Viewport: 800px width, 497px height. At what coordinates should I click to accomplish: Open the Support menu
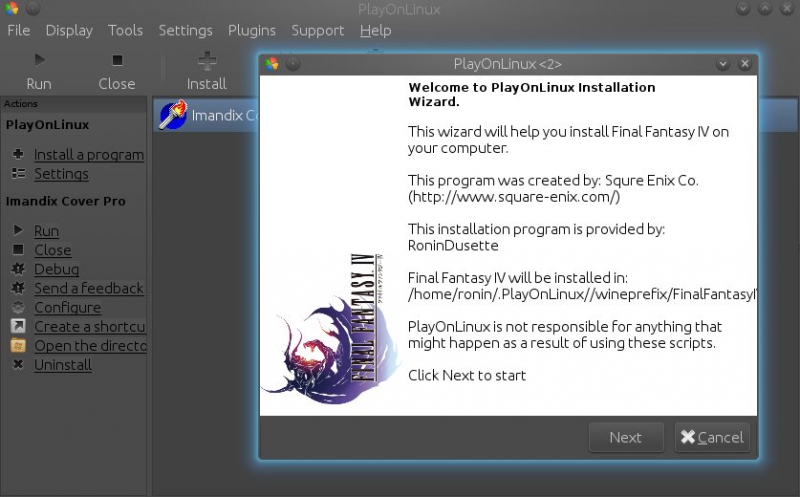click(x=317, y=31)
